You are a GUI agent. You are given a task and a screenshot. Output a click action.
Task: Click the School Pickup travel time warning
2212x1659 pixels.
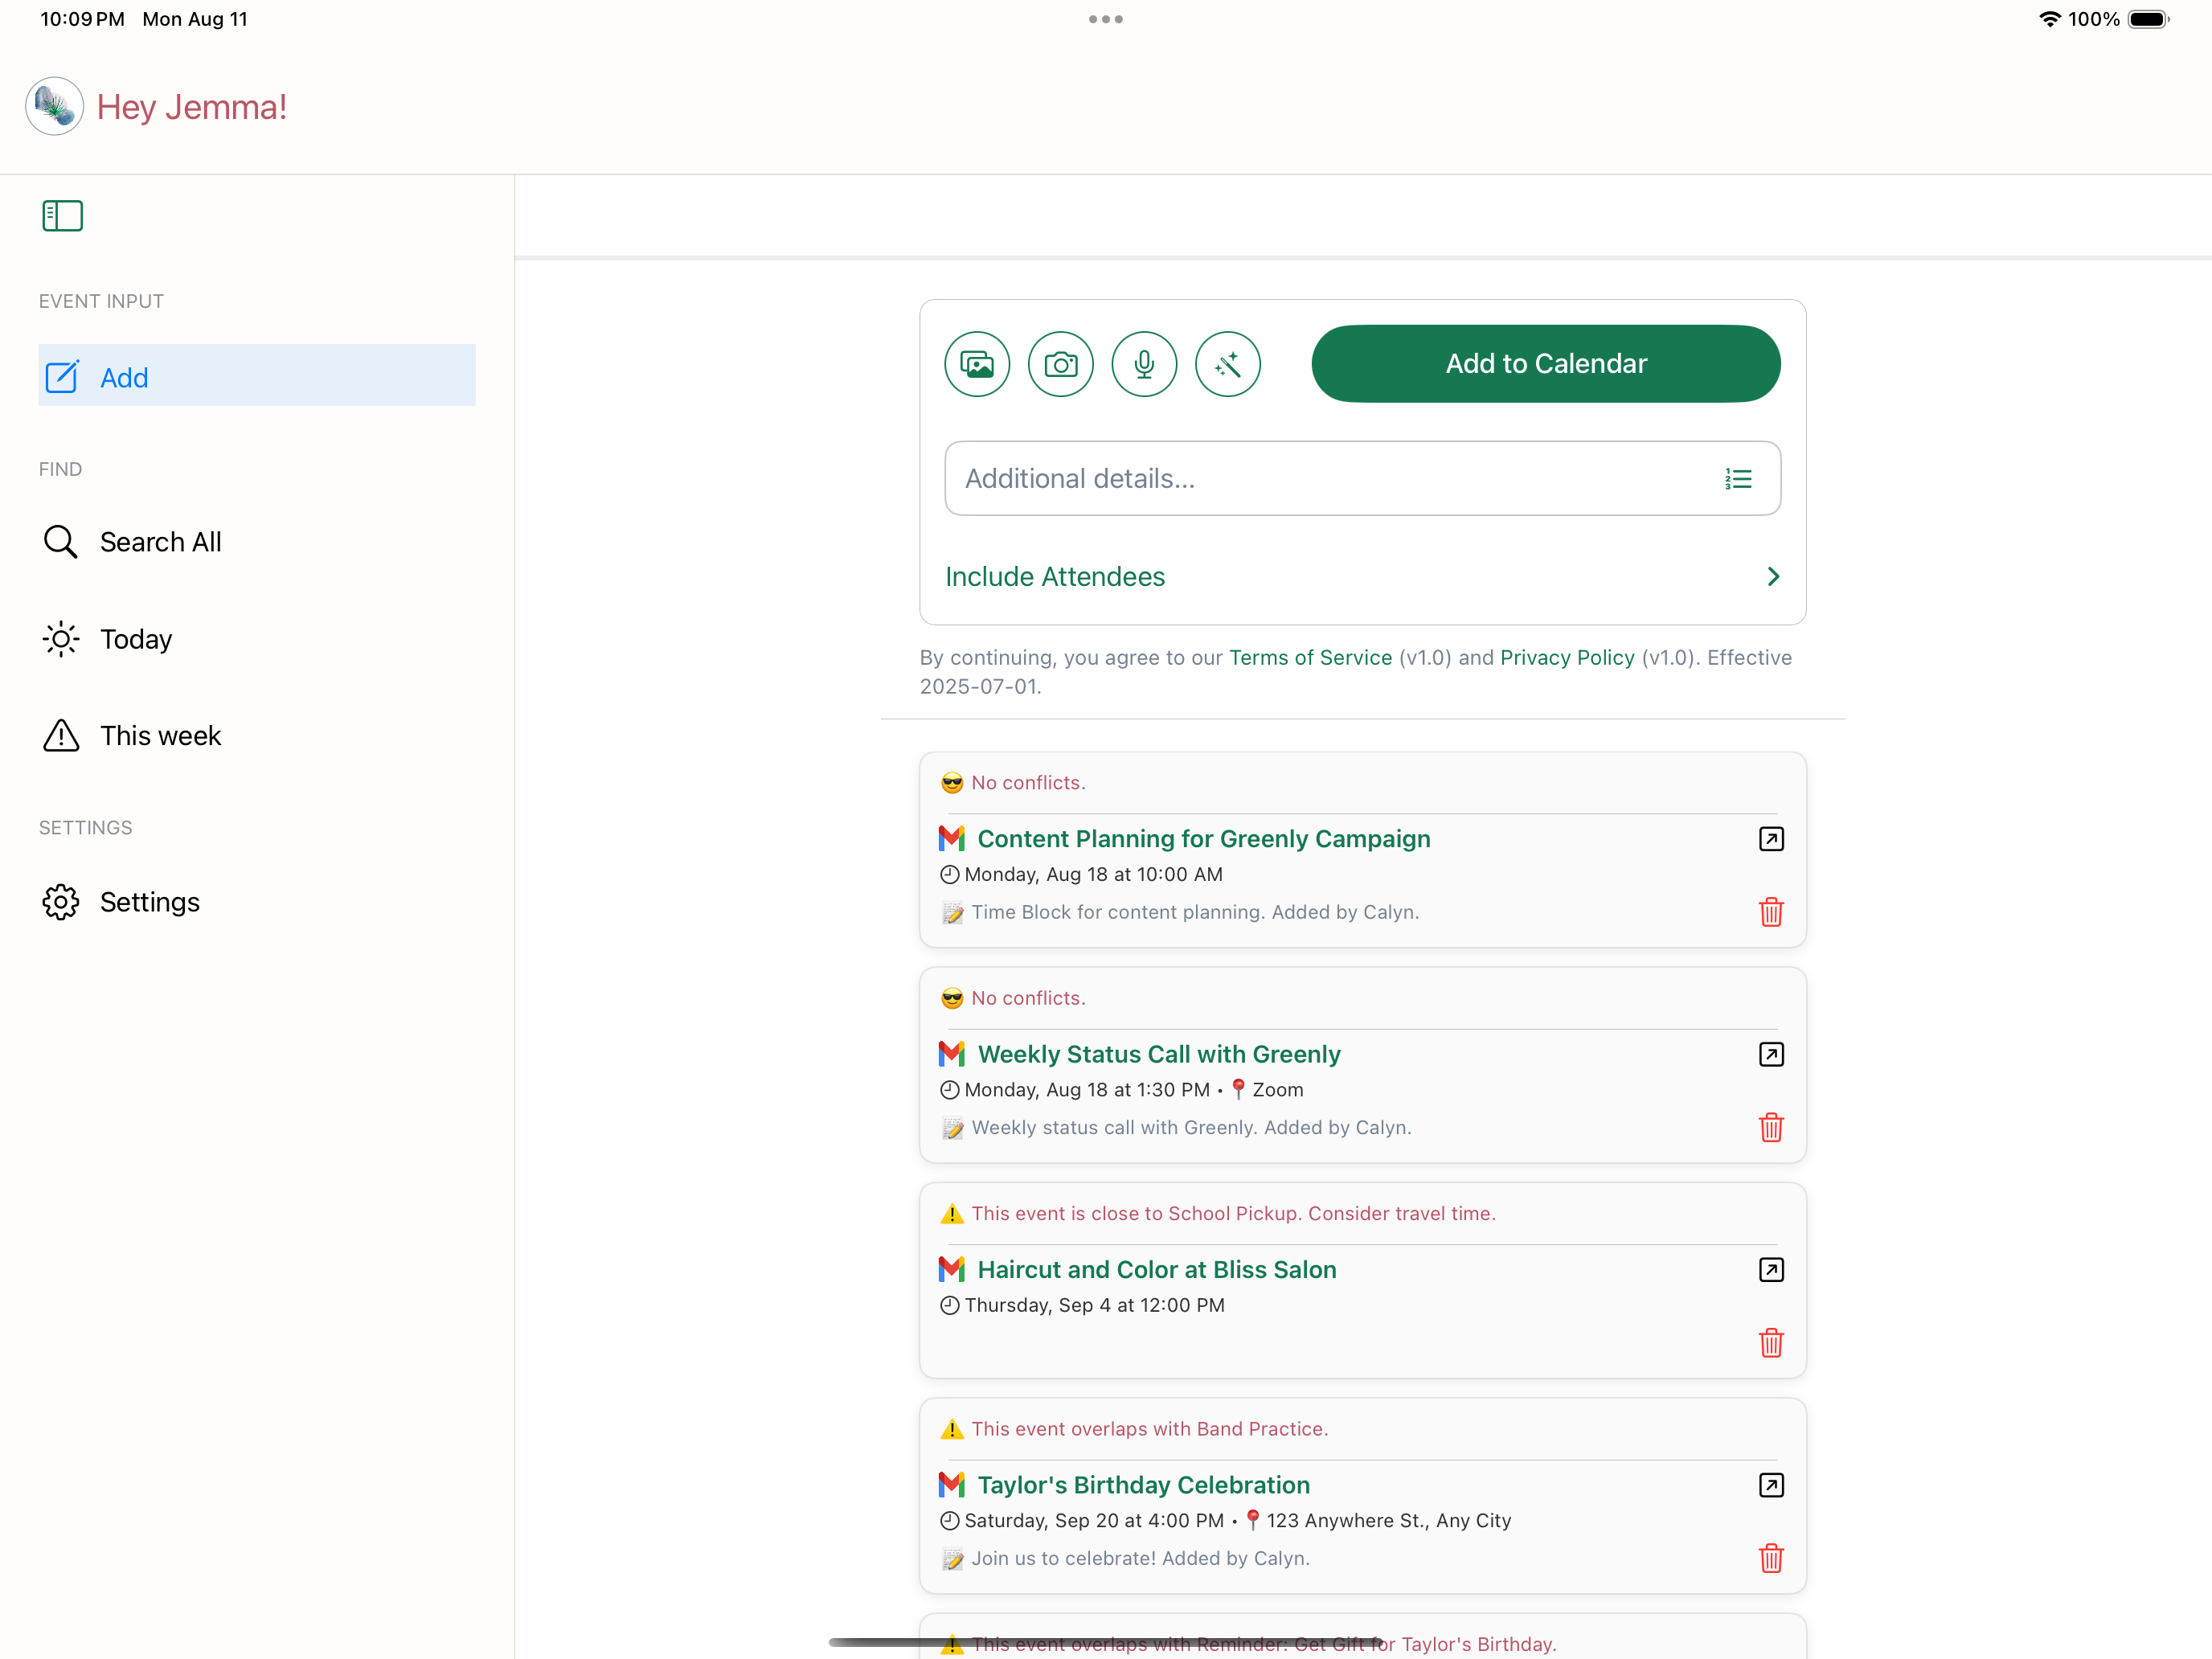pos(1233,1214)
